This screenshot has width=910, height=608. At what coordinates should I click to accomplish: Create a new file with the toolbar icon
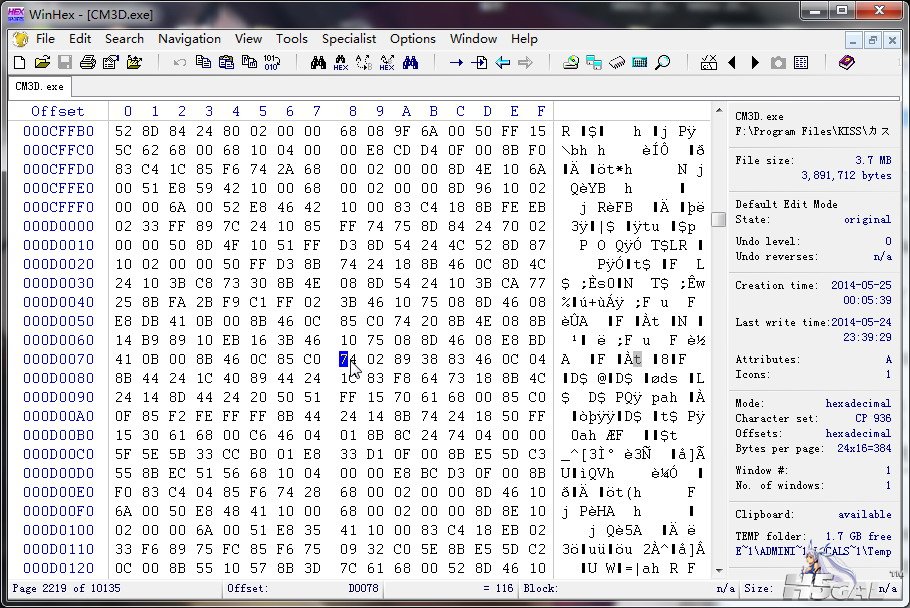coord(20,62)
